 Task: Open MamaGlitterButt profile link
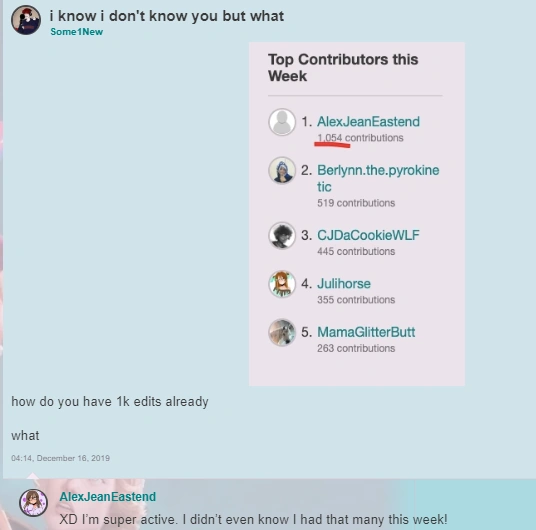[x=366, y=332]
